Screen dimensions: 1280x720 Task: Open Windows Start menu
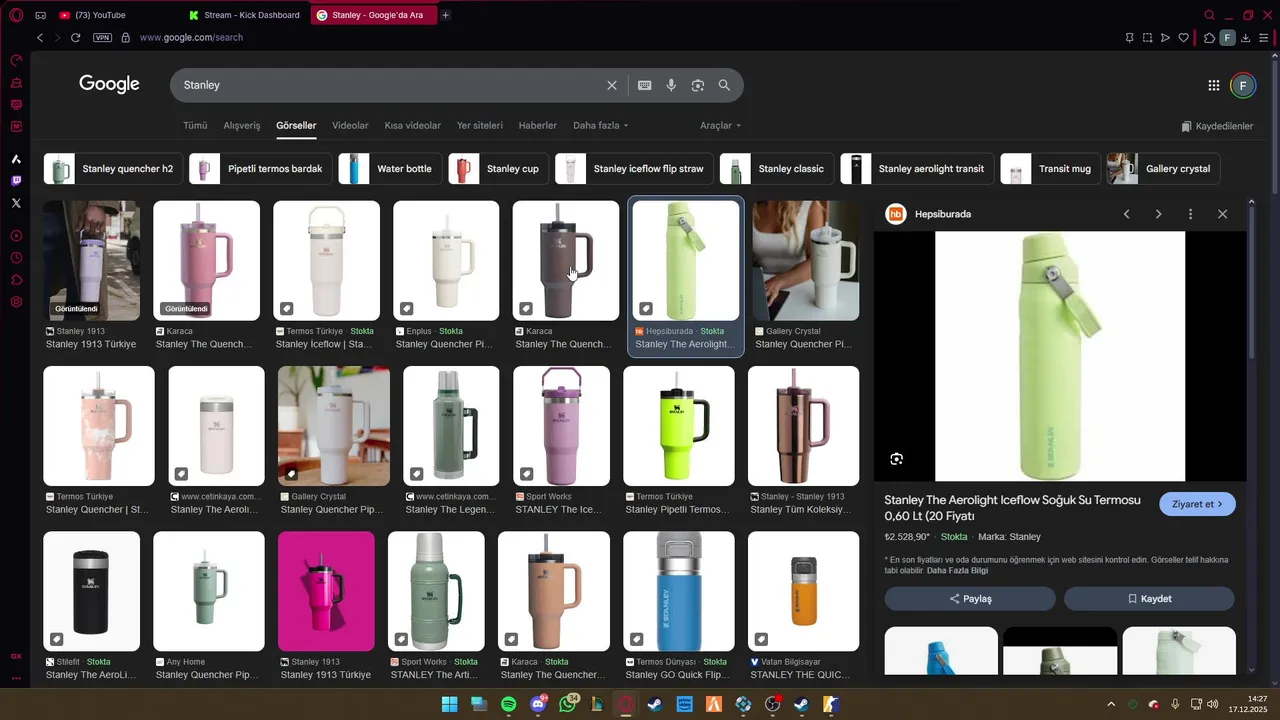pyautogui.click(x=450, y=704)
